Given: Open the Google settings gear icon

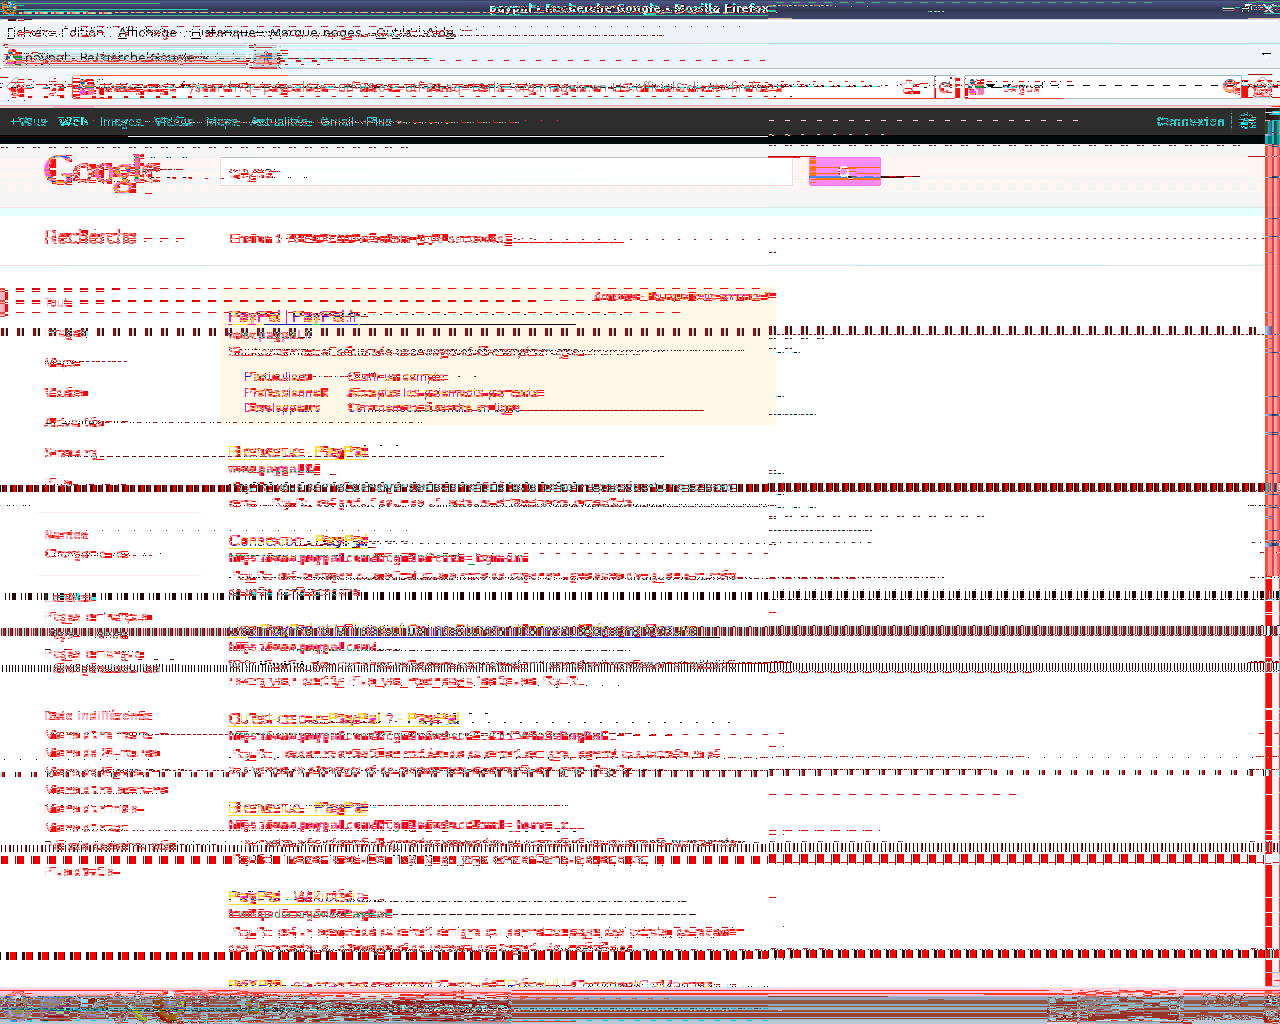Looking at the screenshot, I should coord(1247,122).
